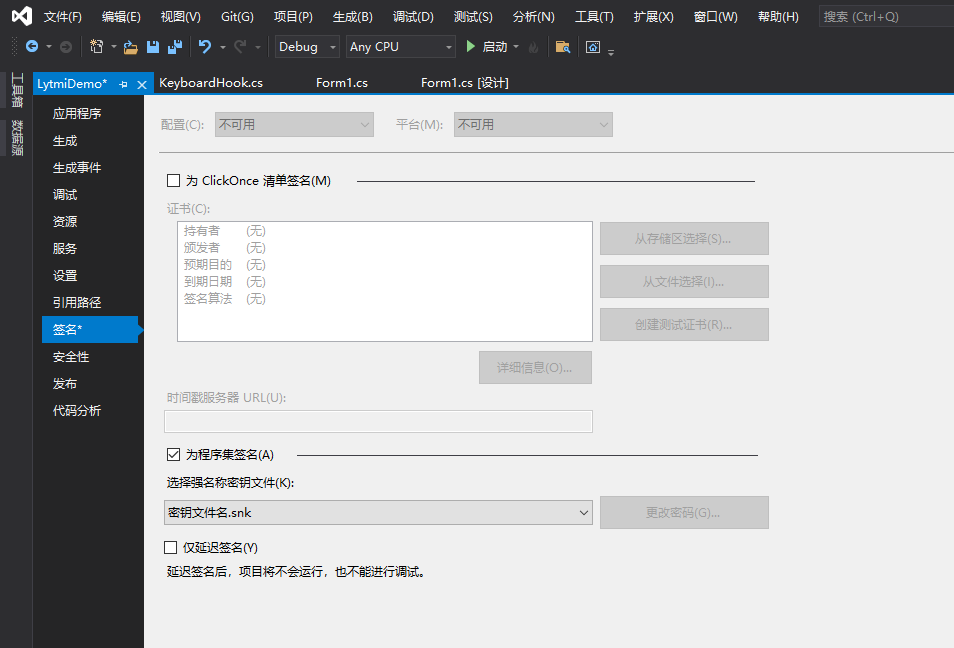Enable 为 ClickOnce 清单签名 checkbox

173,180
